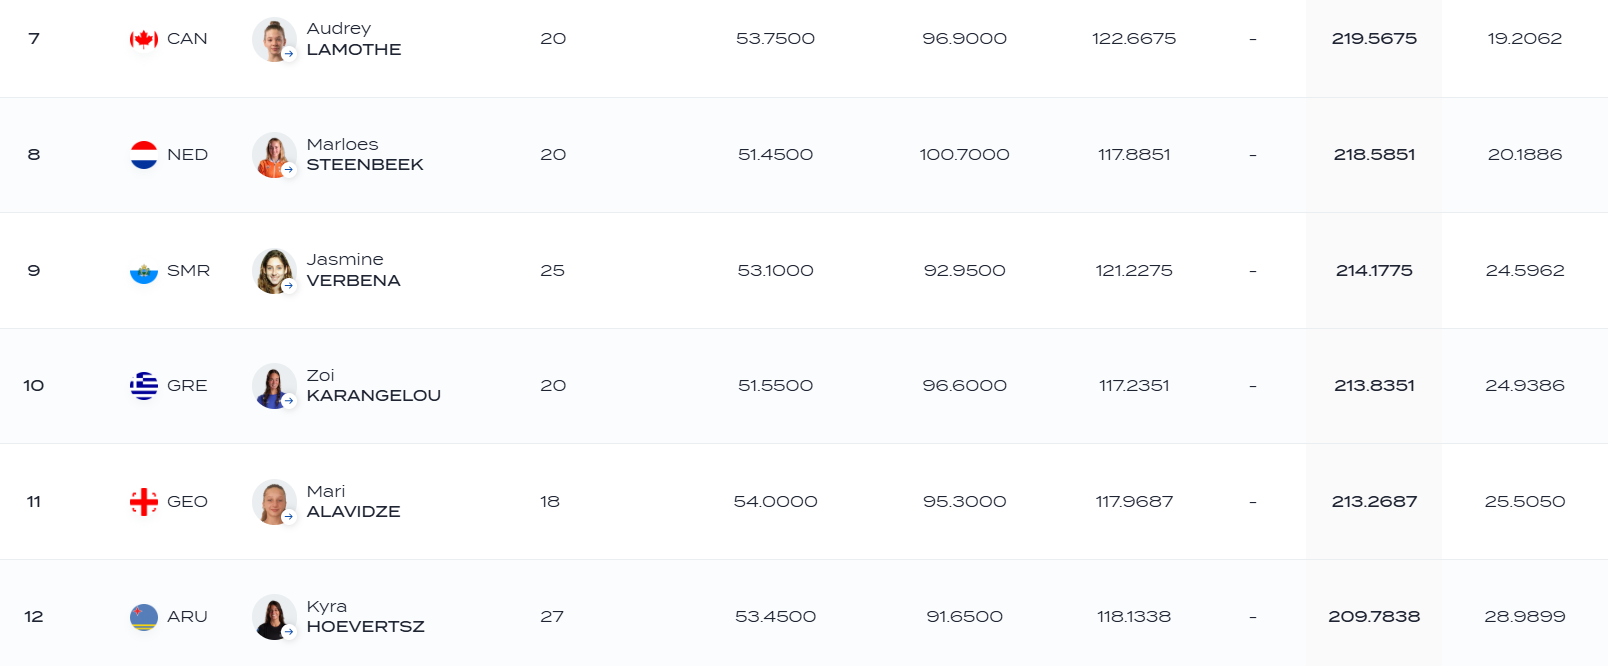Screen dimensions: 1616x666
Task: Click the Greece flag icon
Action: point(144,386)
